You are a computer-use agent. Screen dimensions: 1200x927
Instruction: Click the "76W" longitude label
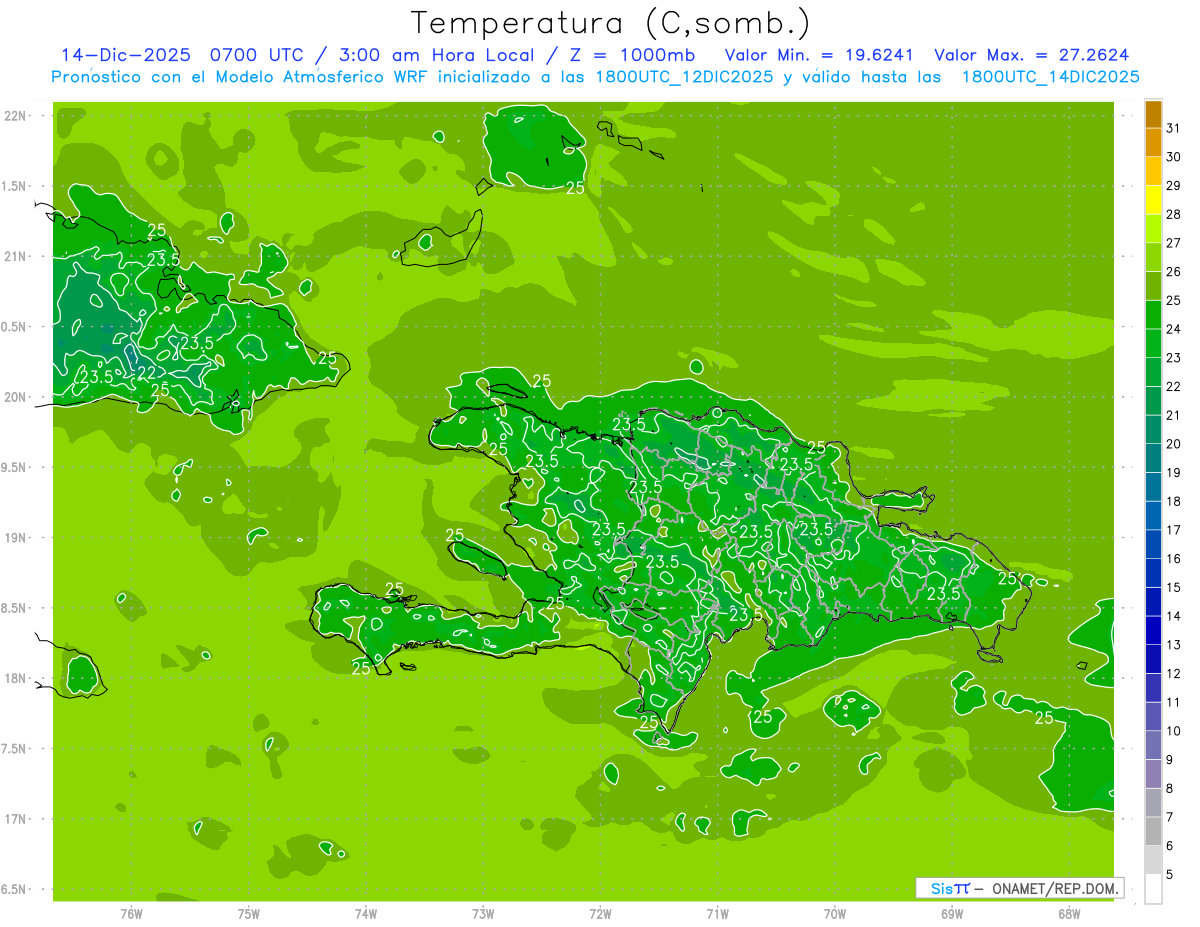point(131,914)
